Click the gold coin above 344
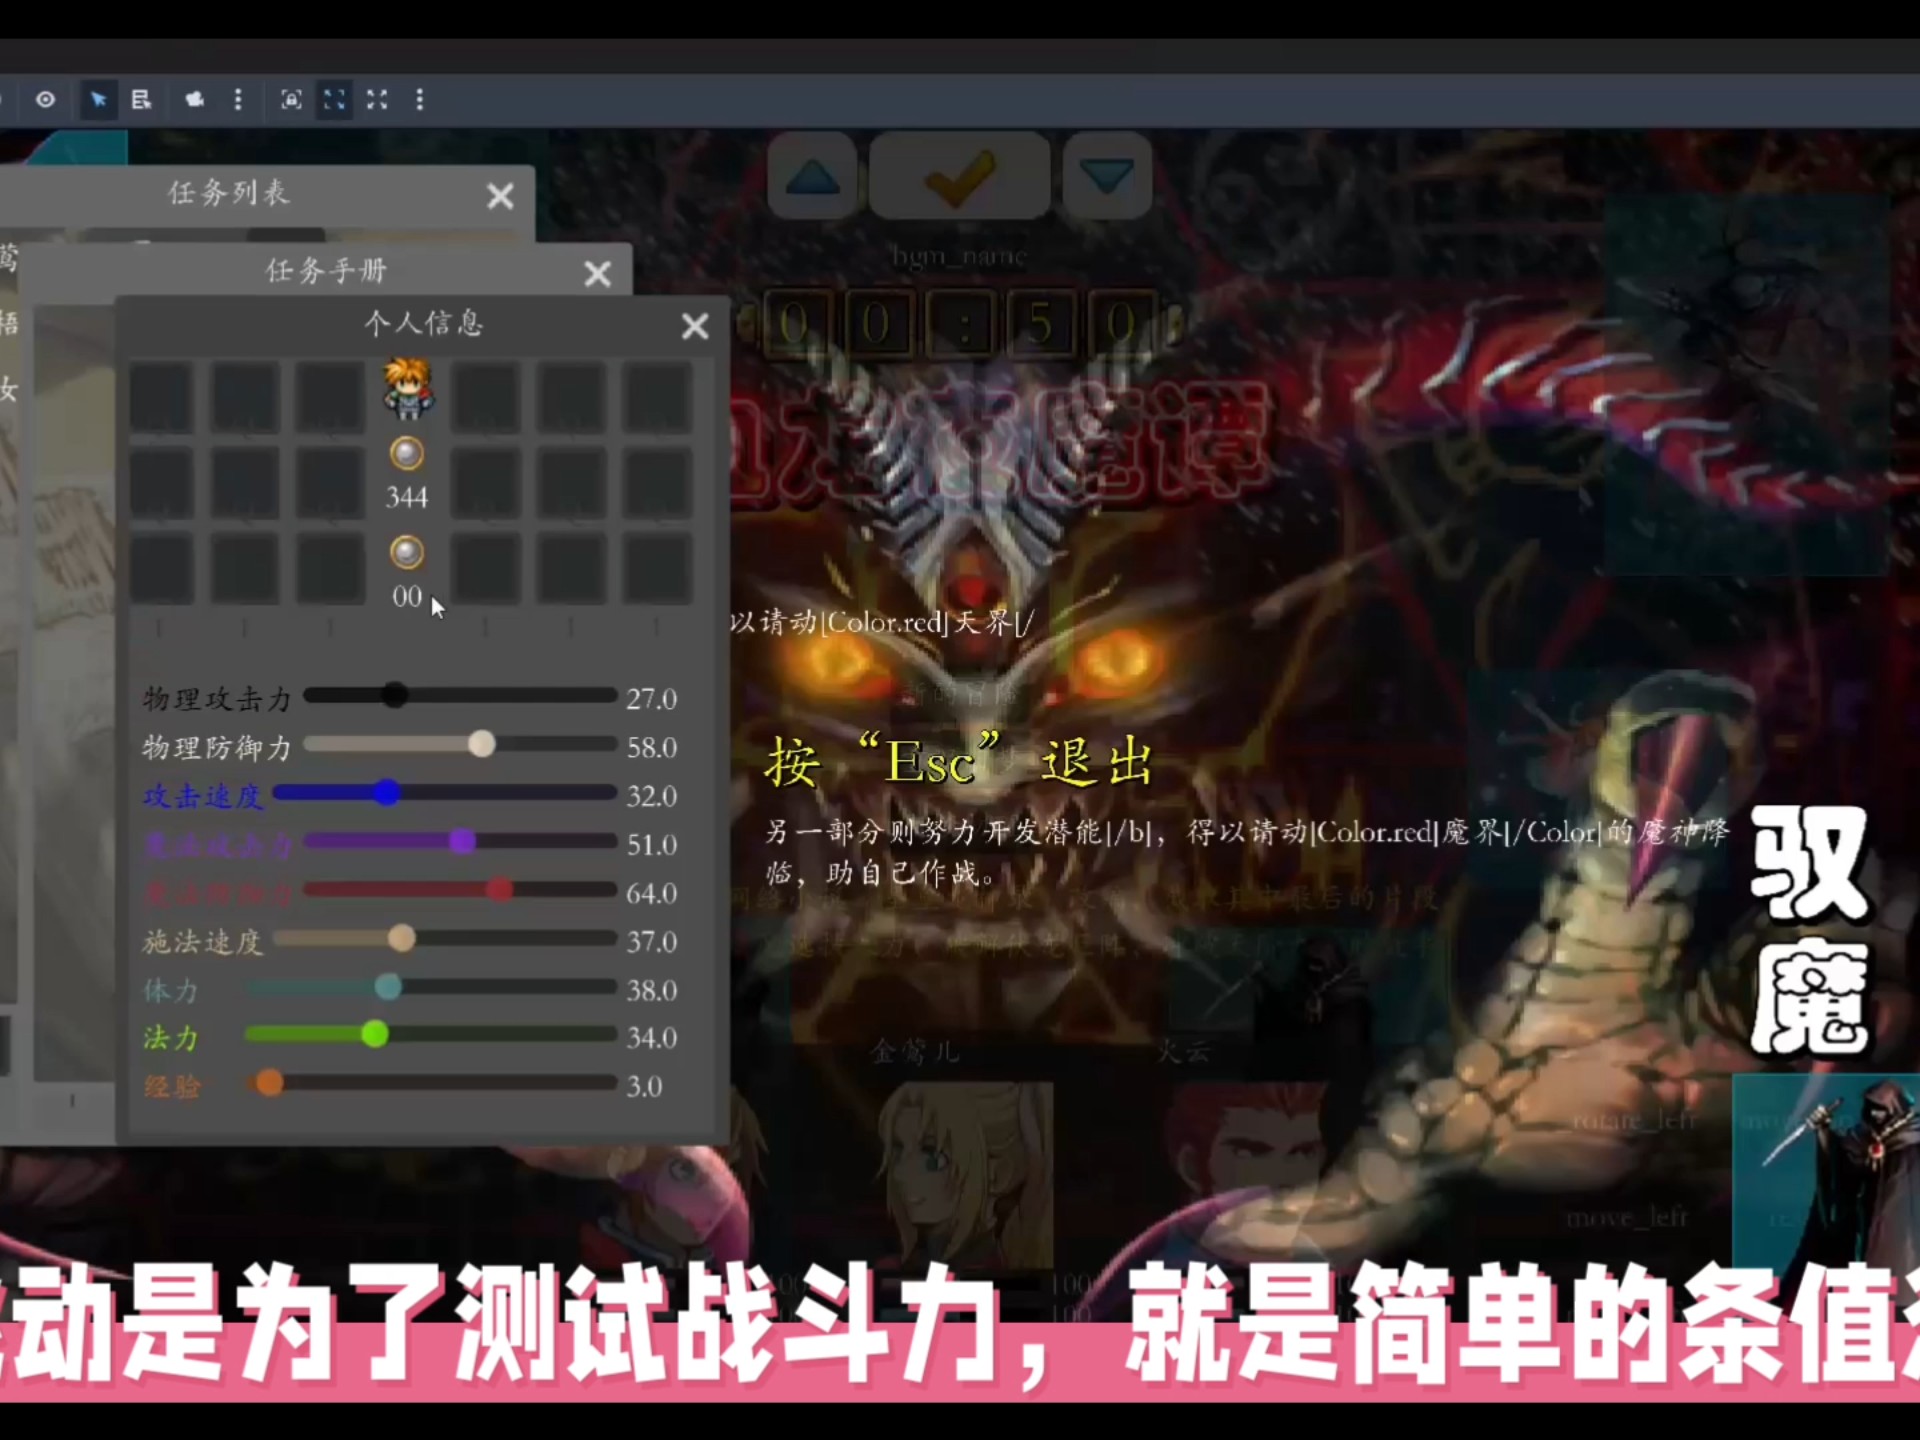Image resolution: width=1920 pixels, height=1440 pixels. 406,454
